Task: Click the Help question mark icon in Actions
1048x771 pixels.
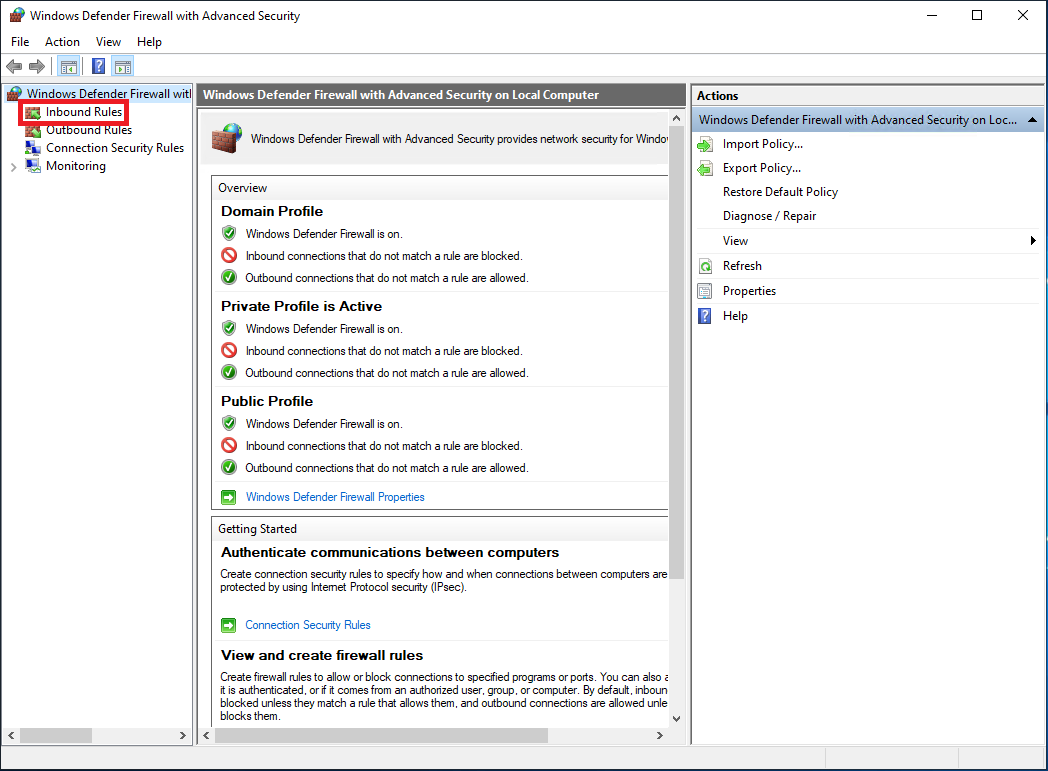Action: pyautogui.click(x=705, y=316)
